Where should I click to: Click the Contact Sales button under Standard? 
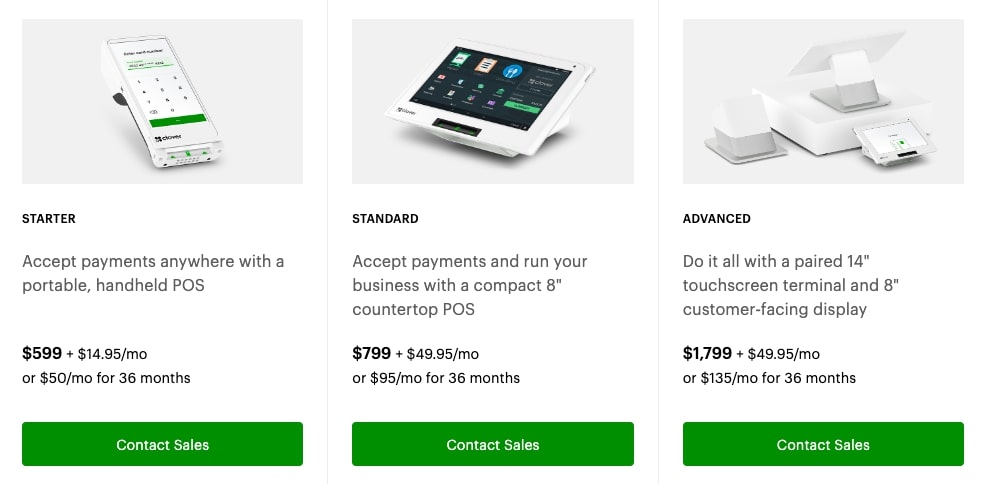coord(492,444)
